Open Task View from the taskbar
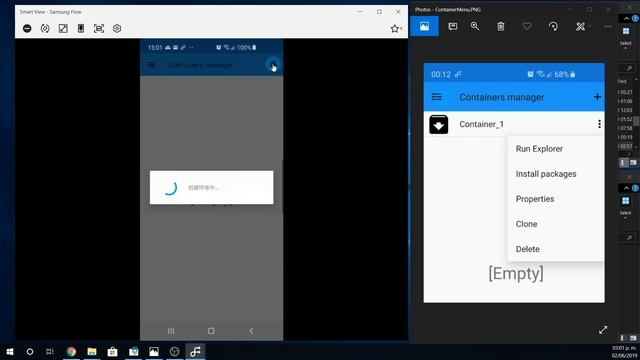 (x=50, y=351)
